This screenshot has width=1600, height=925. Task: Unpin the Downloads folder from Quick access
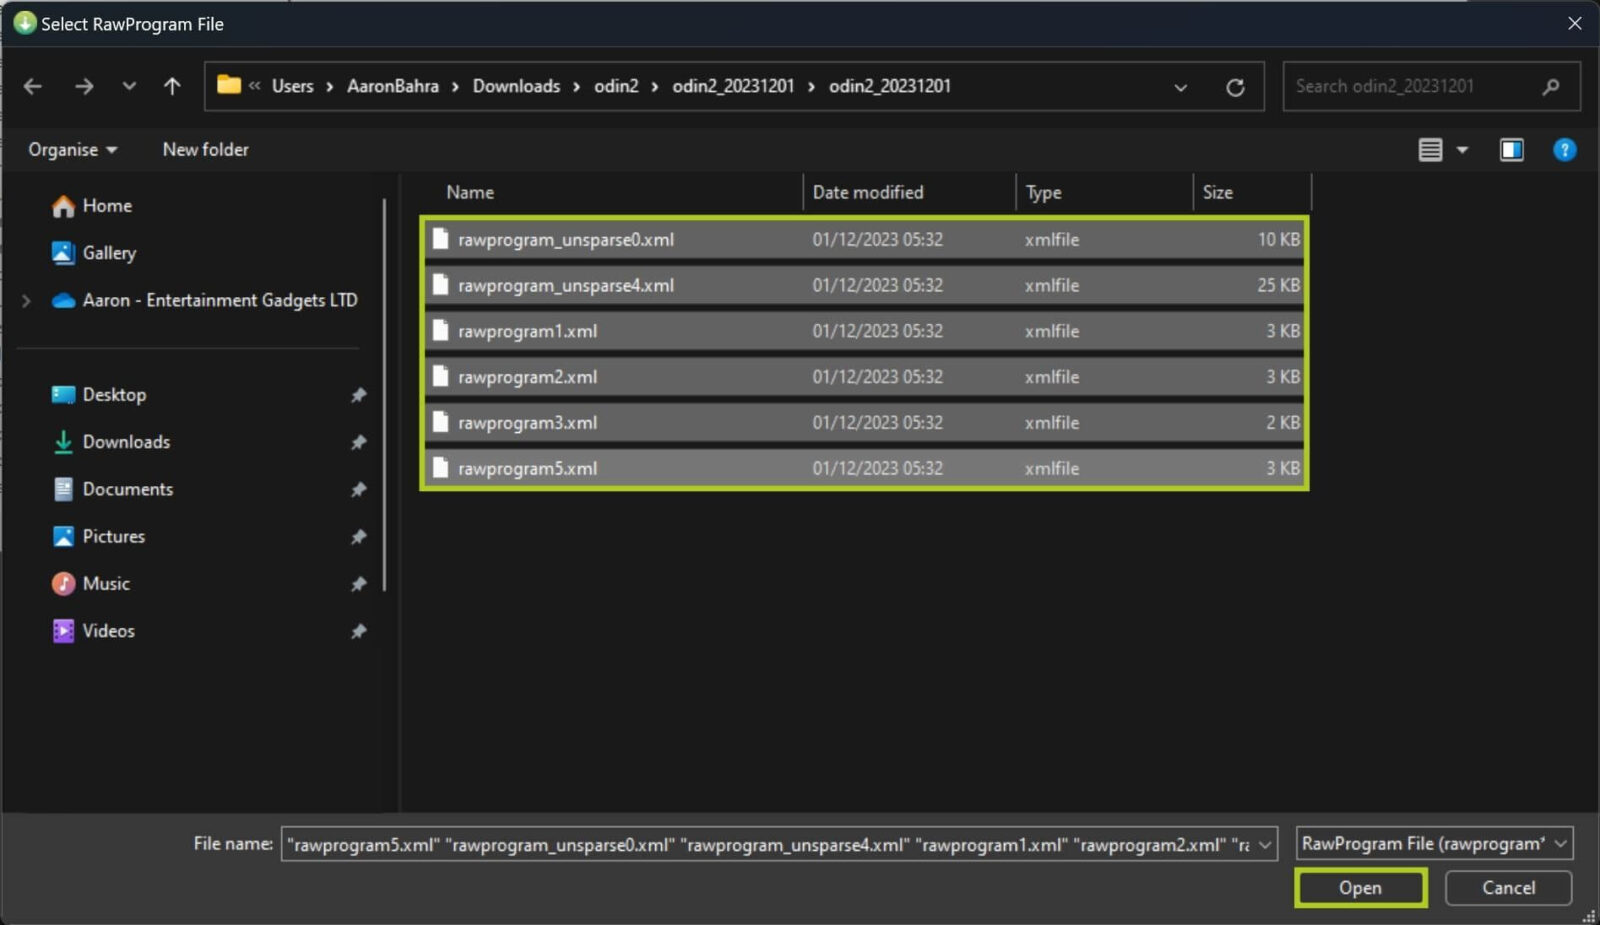(358, 442)
